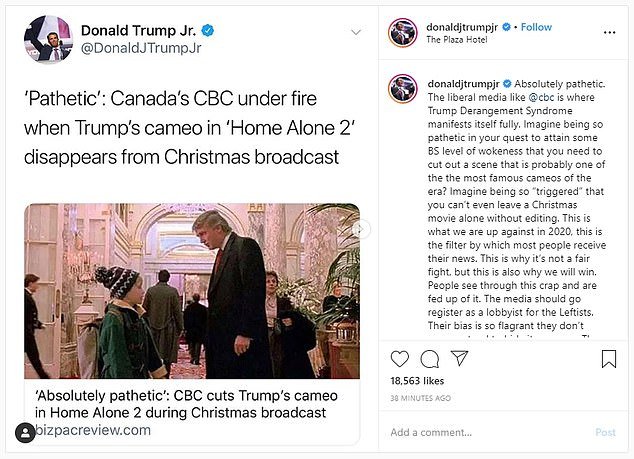Expand the tweet options chevron
Viewport: 634px width, 459px height.
pos(355,32)
